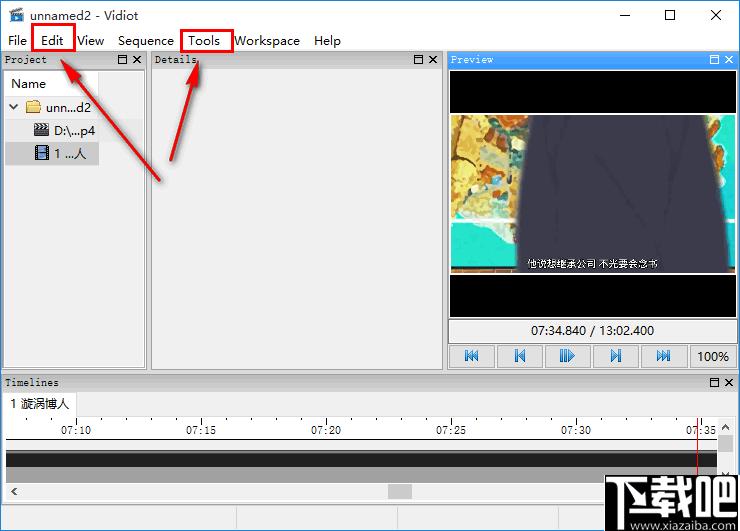
Task: Select the sequence item ending in 人
Action: point(70,153)
